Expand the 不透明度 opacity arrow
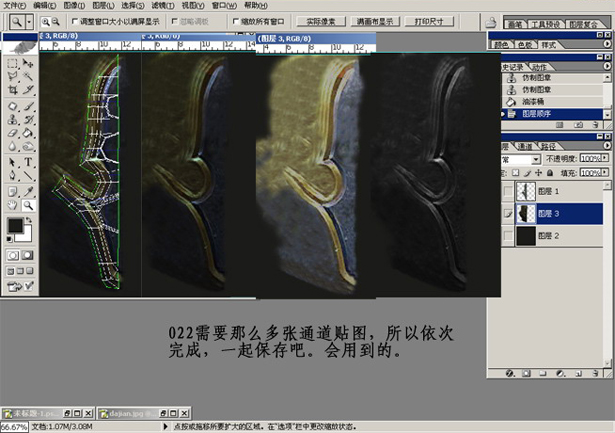The image size is (615, 433). (x=602, y=159)
